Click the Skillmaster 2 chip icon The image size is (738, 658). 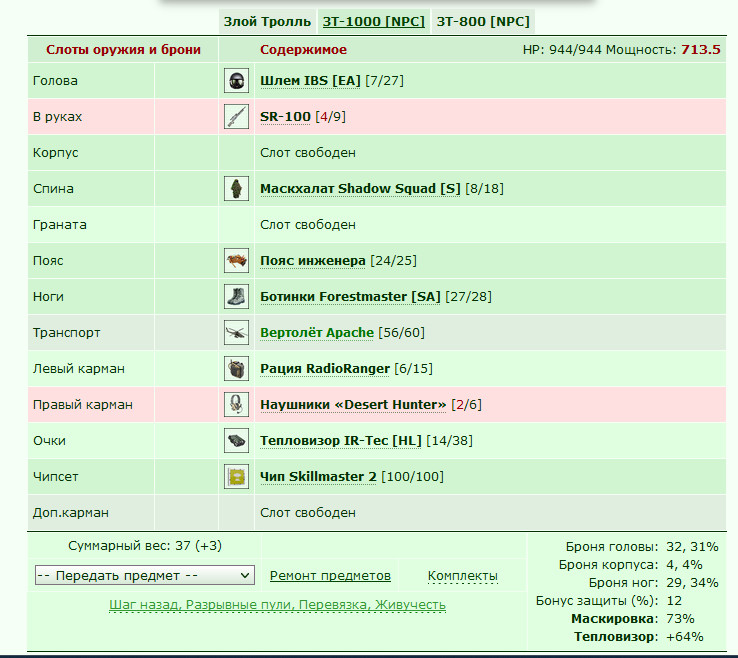click(236, 477)
